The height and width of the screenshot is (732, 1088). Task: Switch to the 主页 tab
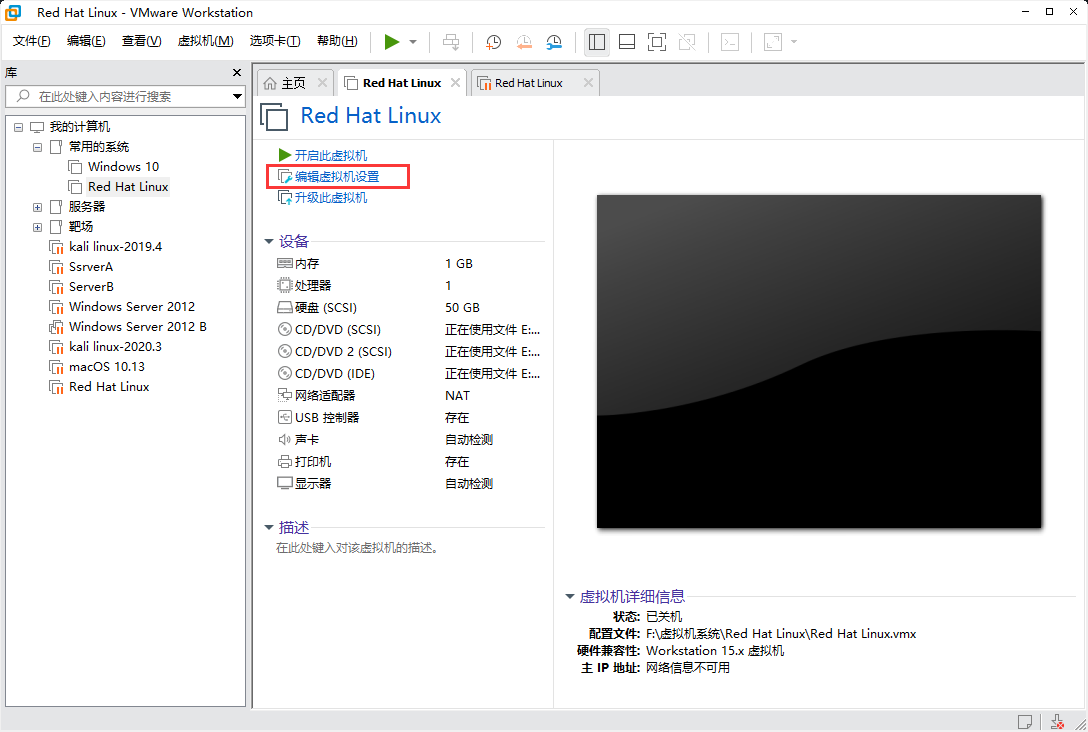[x=290, y=82]
